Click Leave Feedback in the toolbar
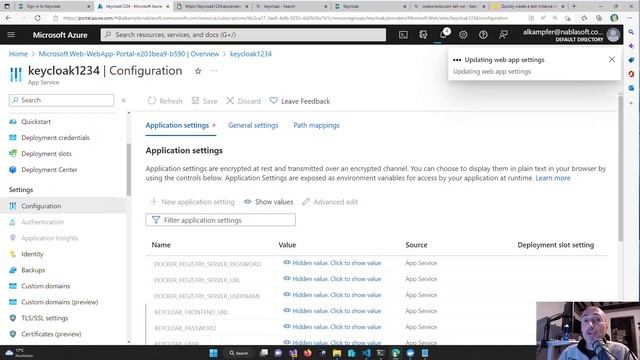Image resolution: width=640 pixels, height=360 pixels. click(x=300, y=101)
